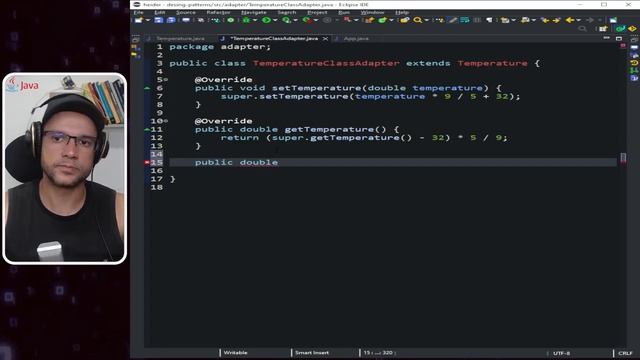Screen dimensions: 640x360
Task: Open the File menu
Action: point(138,12)
